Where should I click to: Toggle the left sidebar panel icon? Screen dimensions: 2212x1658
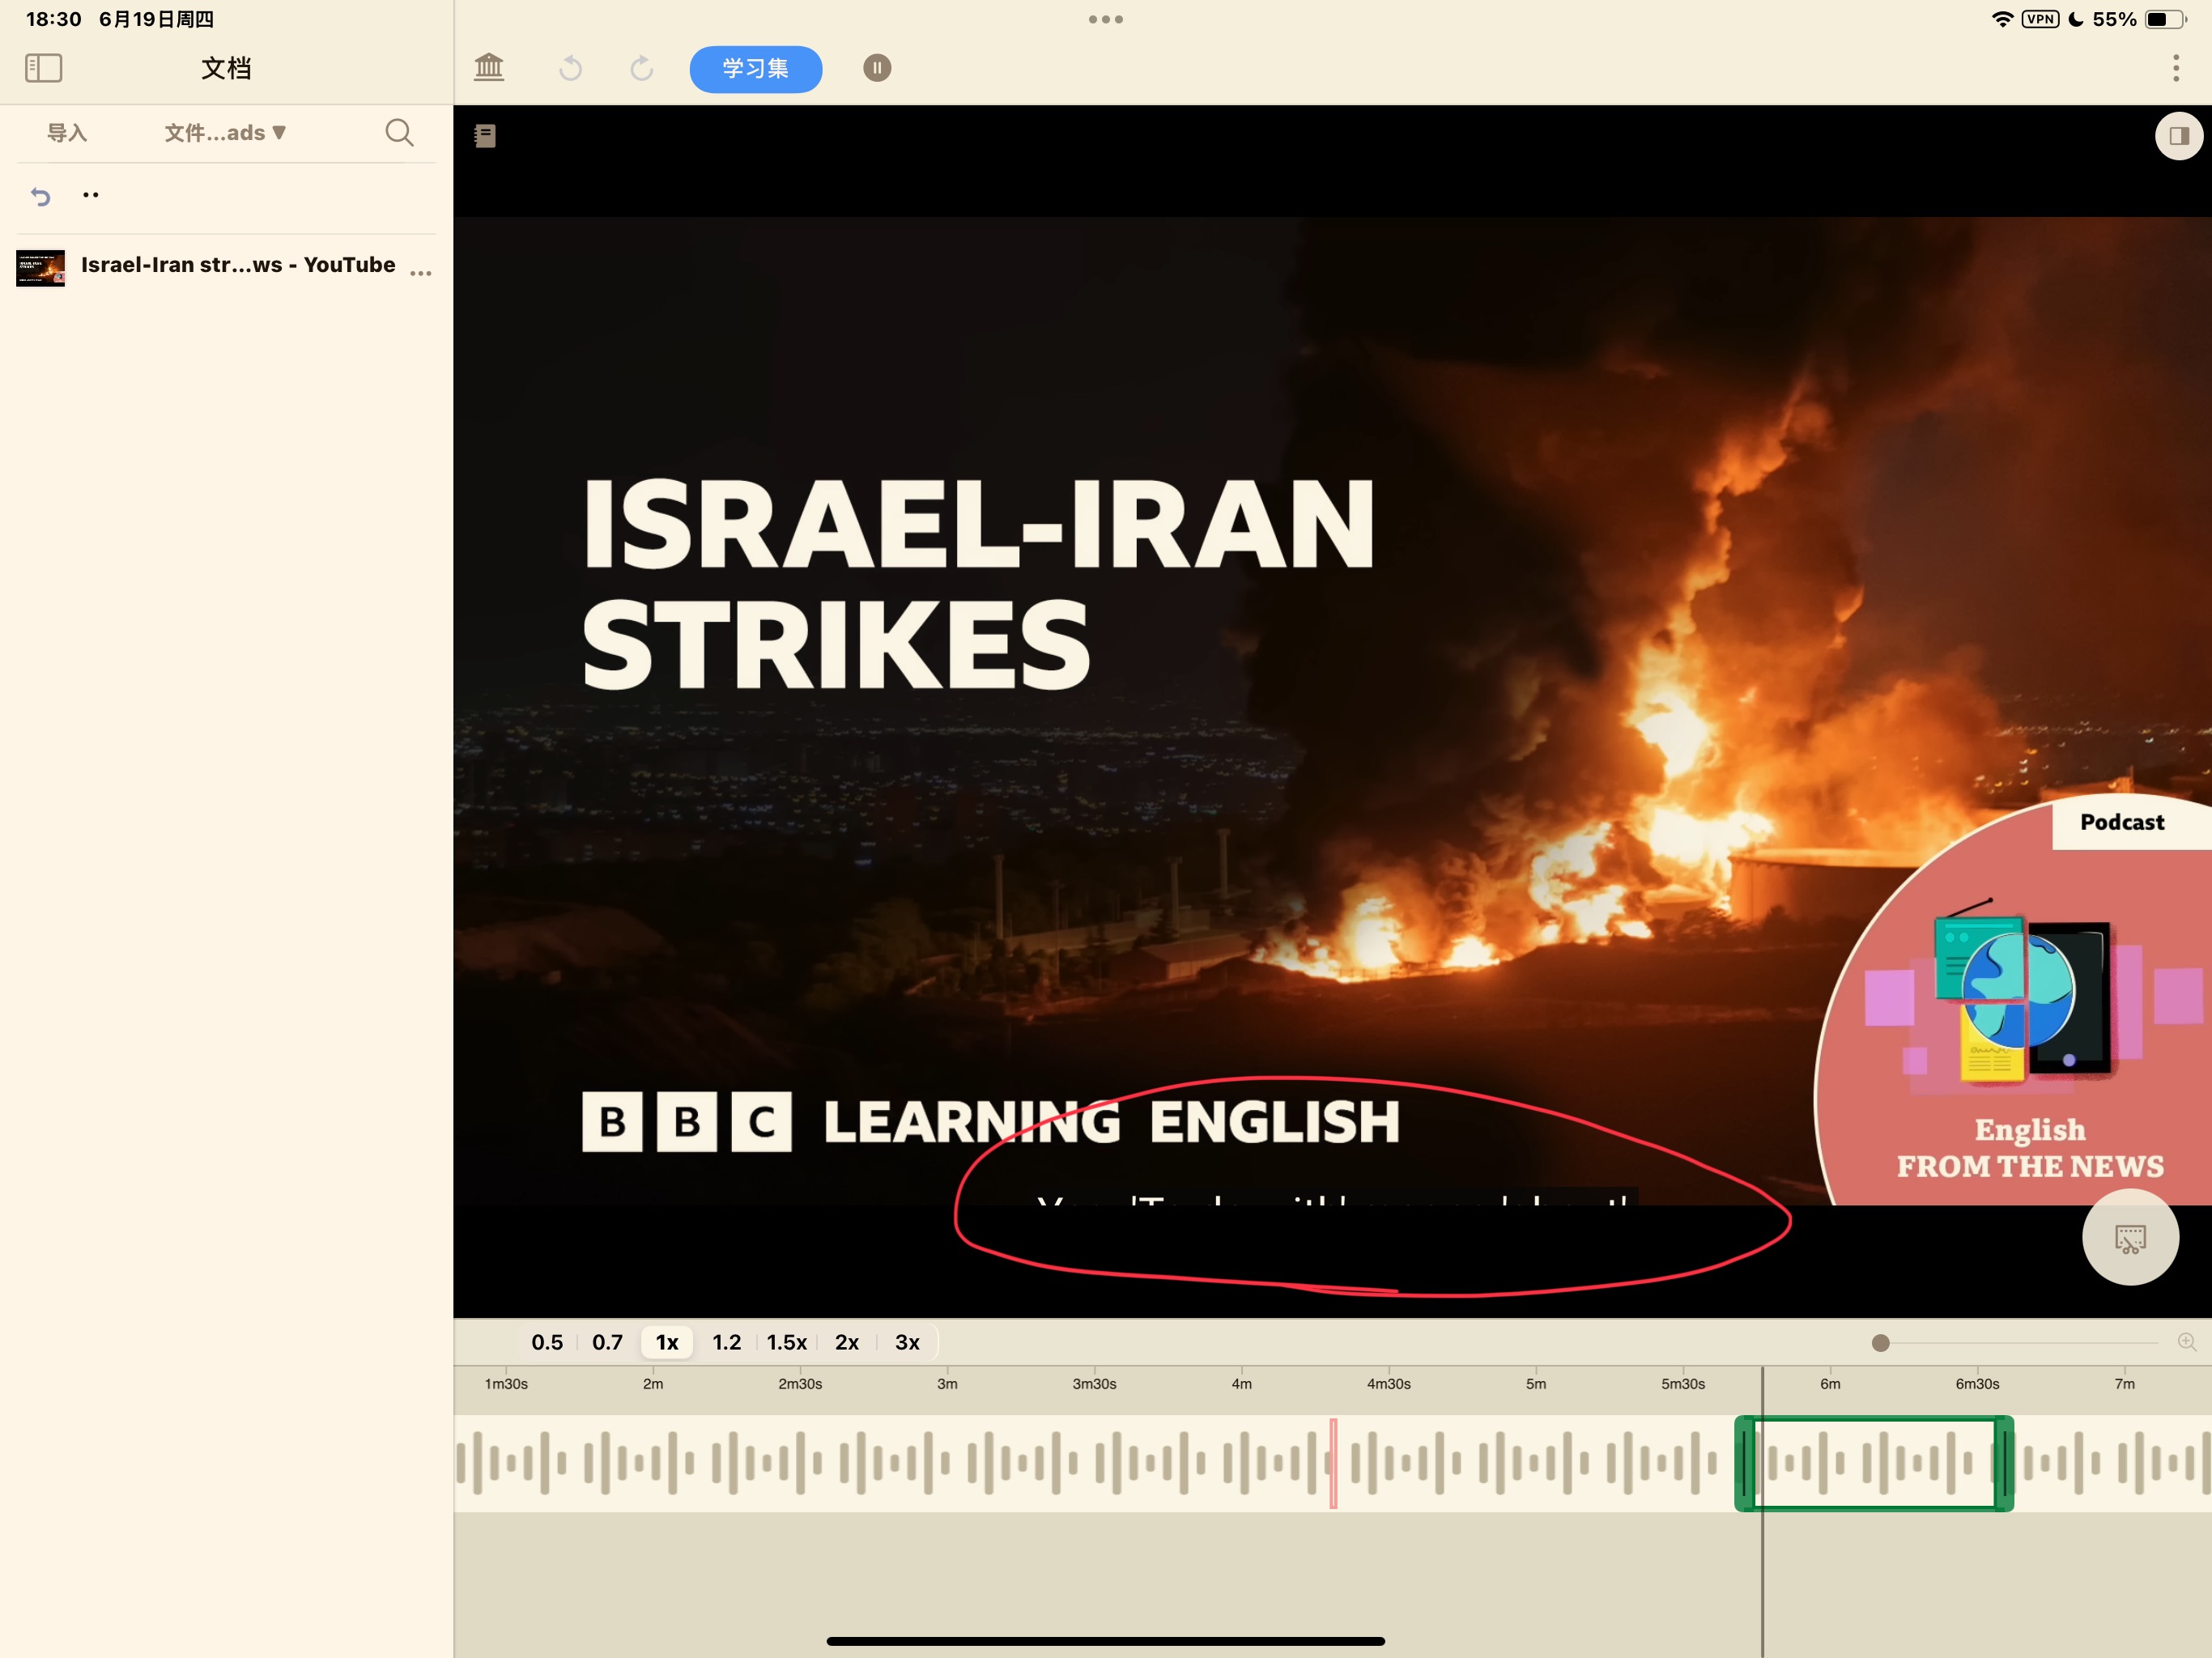click(x=43, y=68)
